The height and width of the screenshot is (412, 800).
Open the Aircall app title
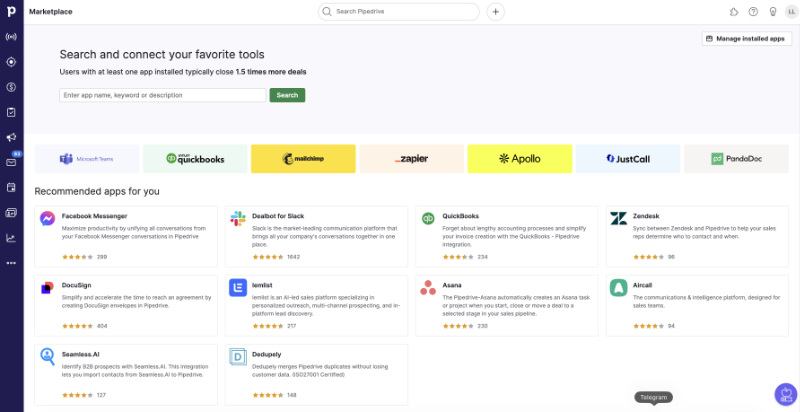click(642, 286)
